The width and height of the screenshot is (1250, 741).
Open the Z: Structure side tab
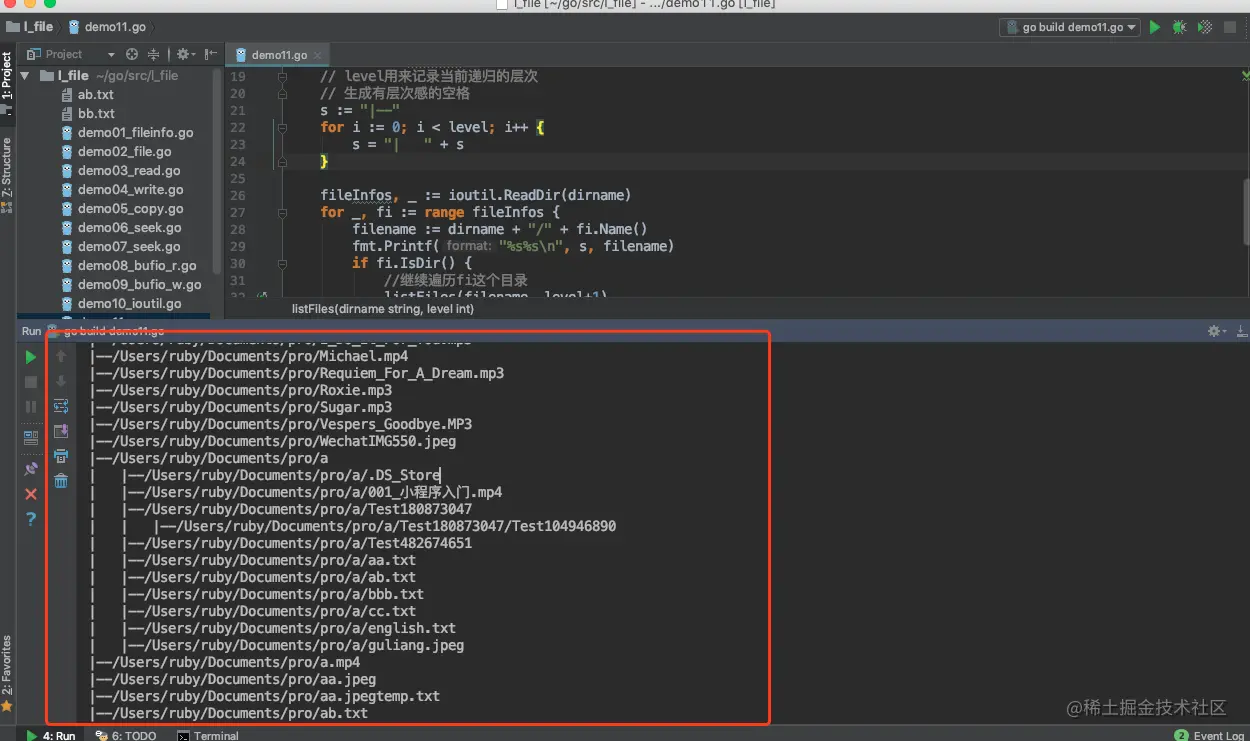(x=7, y=175)
